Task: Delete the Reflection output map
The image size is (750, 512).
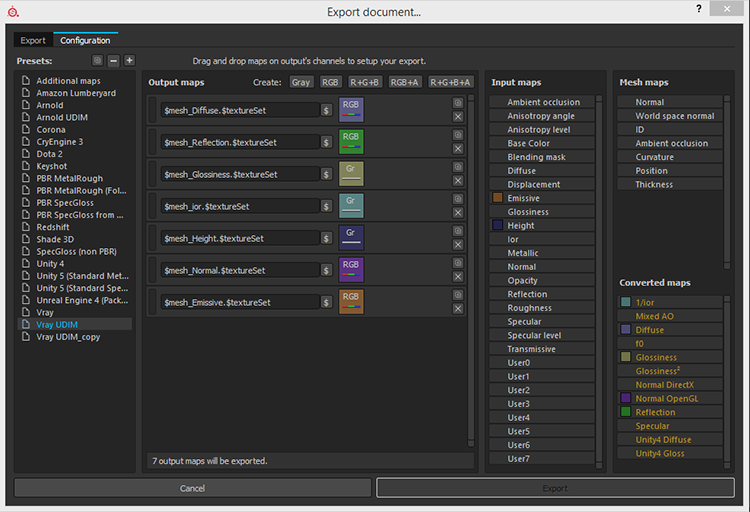Action: point(458,149)
